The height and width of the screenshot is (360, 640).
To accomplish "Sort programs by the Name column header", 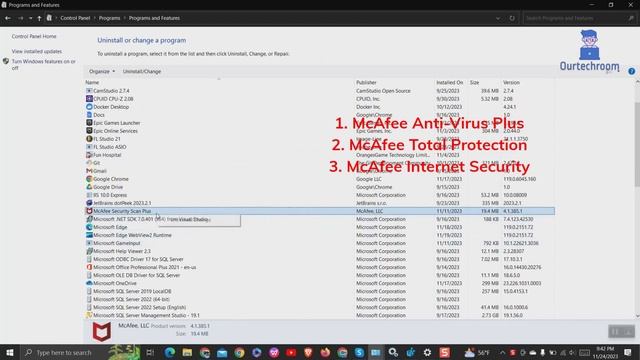I will point(92,82).
